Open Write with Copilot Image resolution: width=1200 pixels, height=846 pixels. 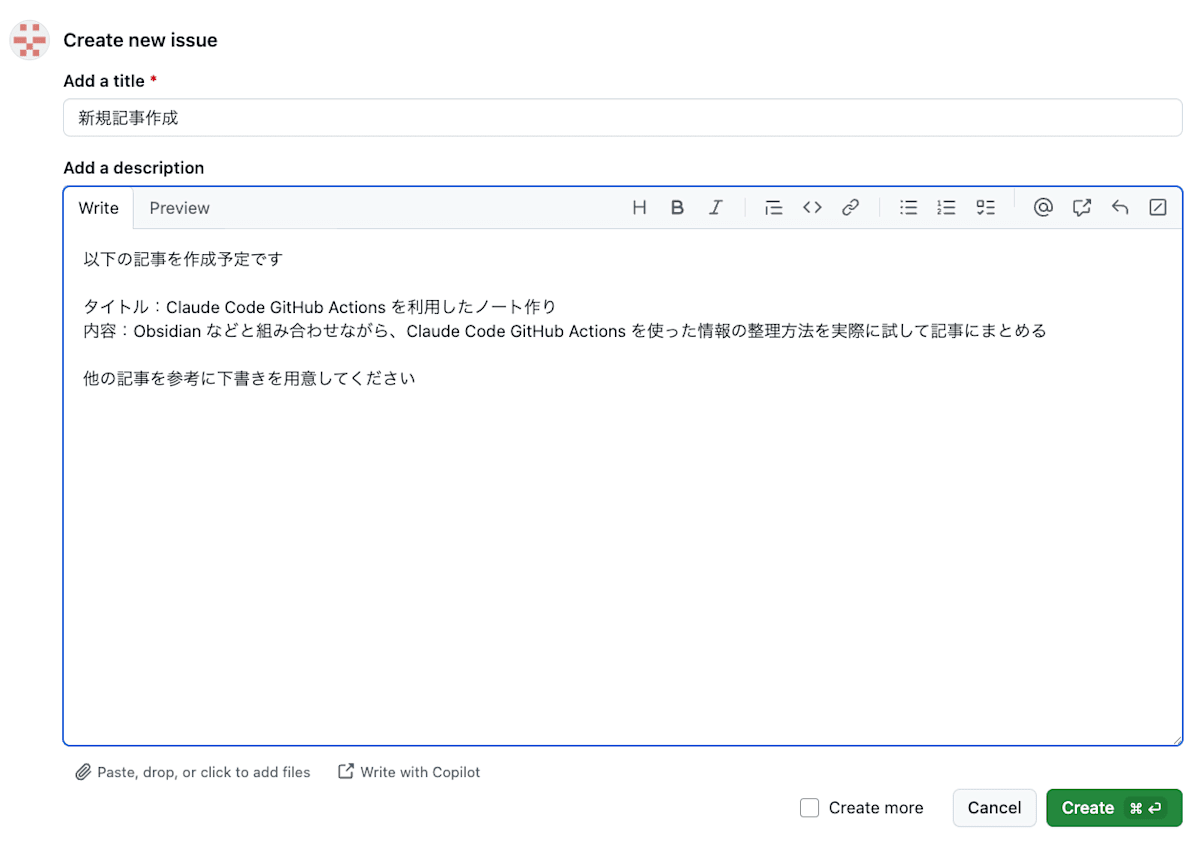pos(409,772)
